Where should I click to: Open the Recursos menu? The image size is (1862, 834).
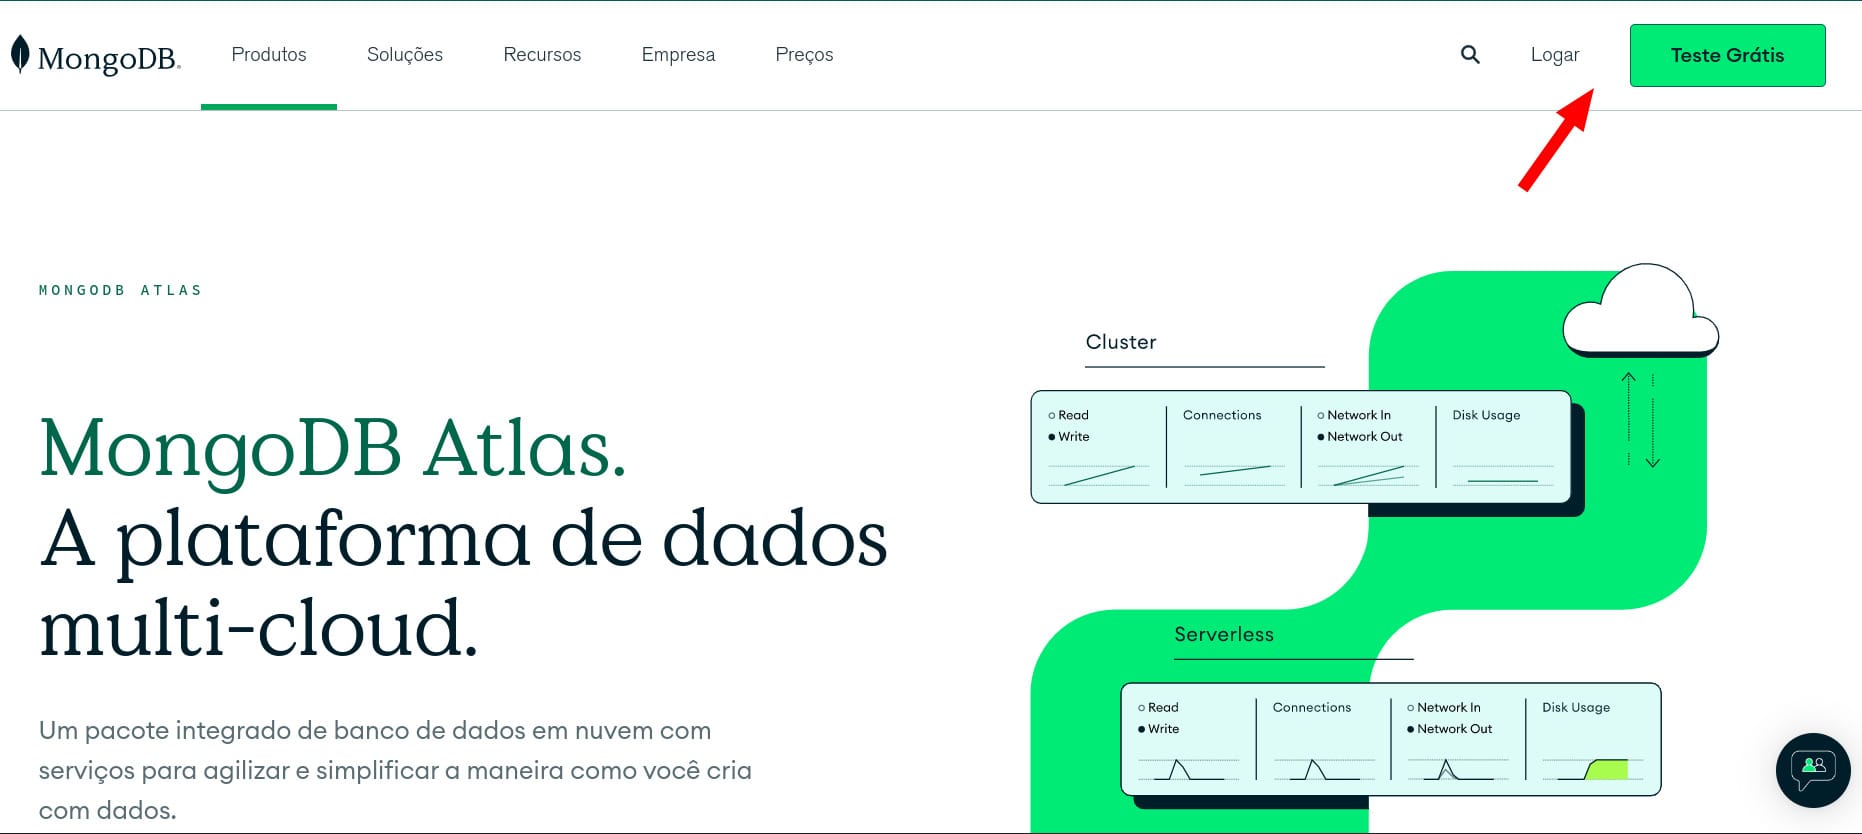point(542,55)
